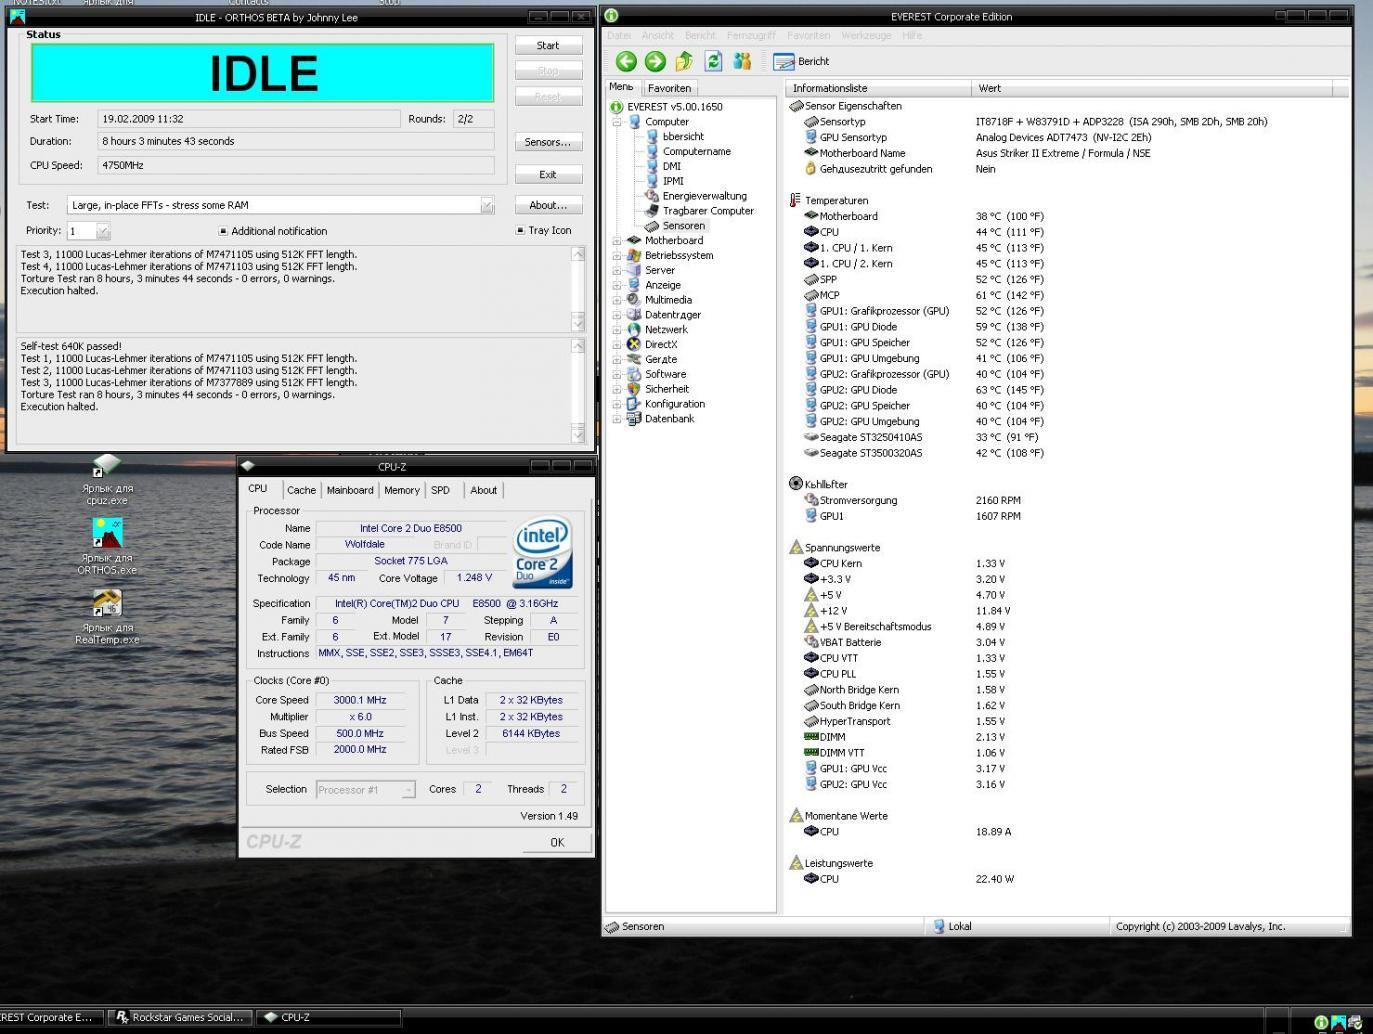Screen dimensions: 1373x1034
Task: Click the CPU Speed field in ORTHOS
Action: (x=296, y=166)
